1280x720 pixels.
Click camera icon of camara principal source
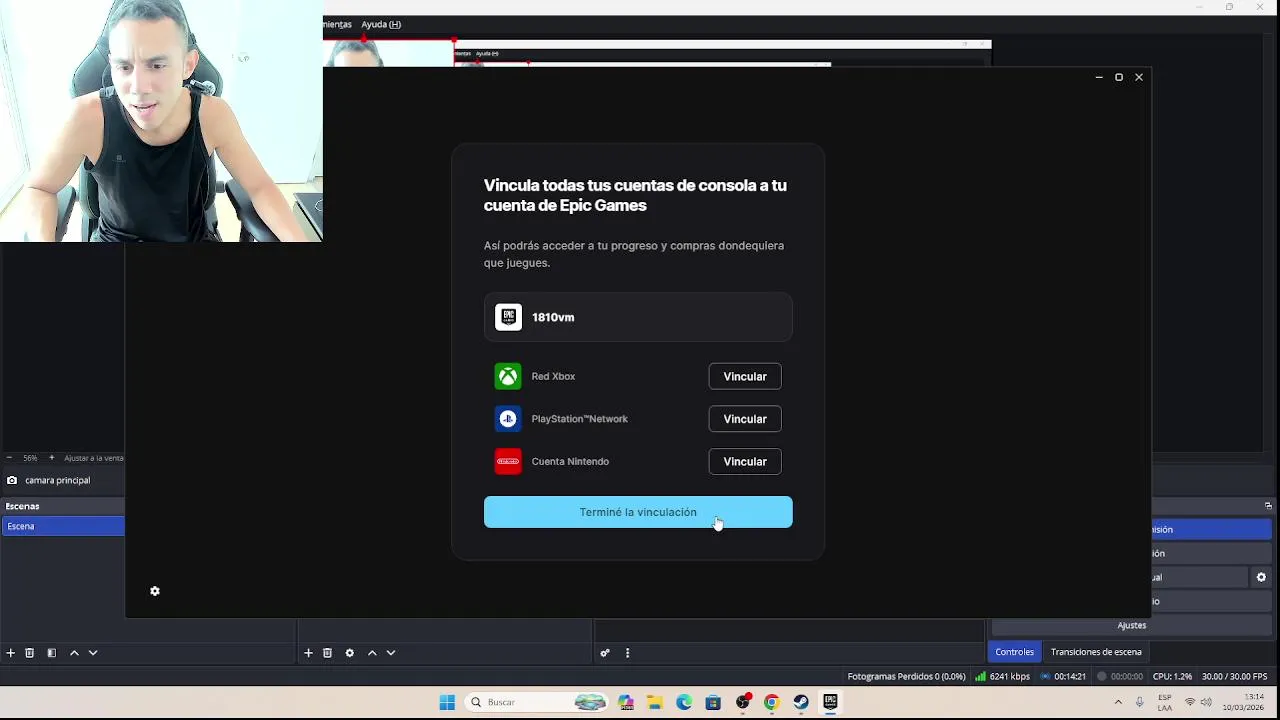pos(12,480)
